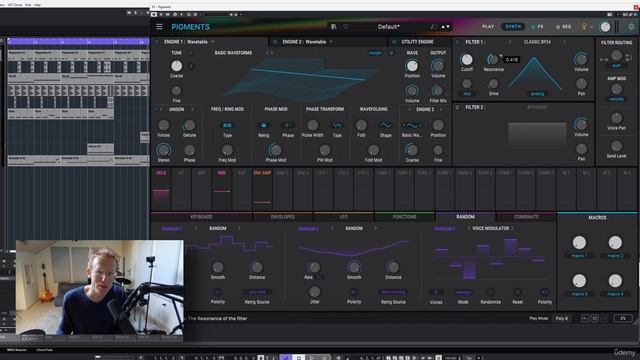Toggle Utility Engine power button
Image resolution: width=640 pixels, height=360 pixels.
click(394, 42)
